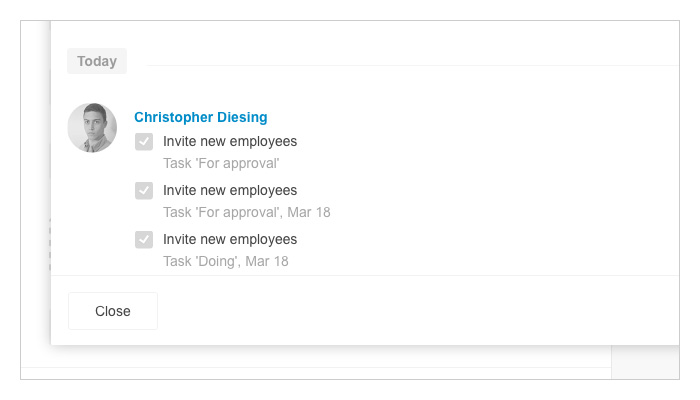Toggle checkbox for first Invite new employees task
700x400 pixels.
[x=144, y=142]
